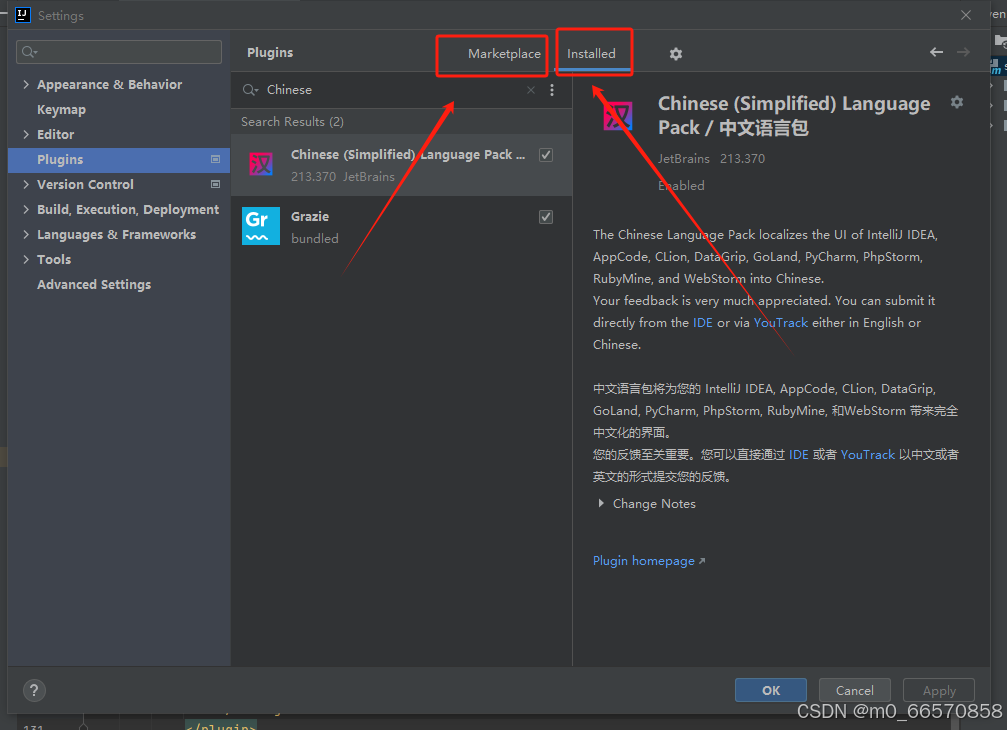Screen dimensions: 1007x730
Task: Clear the Chinese plugin search text
Action: tap(530, 90)
